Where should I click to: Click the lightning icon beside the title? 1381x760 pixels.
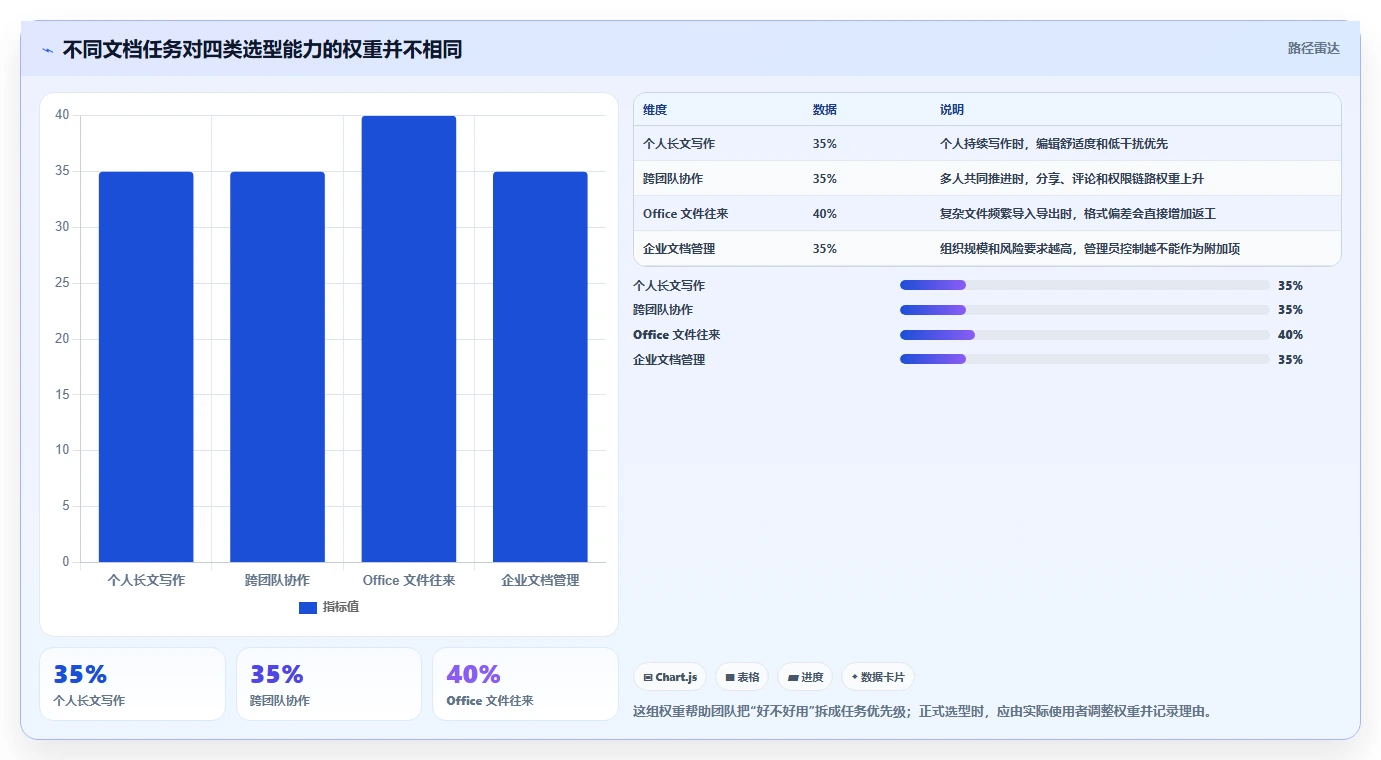[x=47, y=50]
